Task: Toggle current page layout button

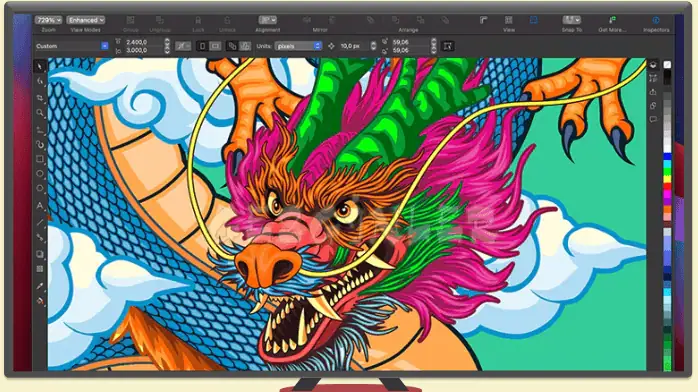Action: [232, 46]
